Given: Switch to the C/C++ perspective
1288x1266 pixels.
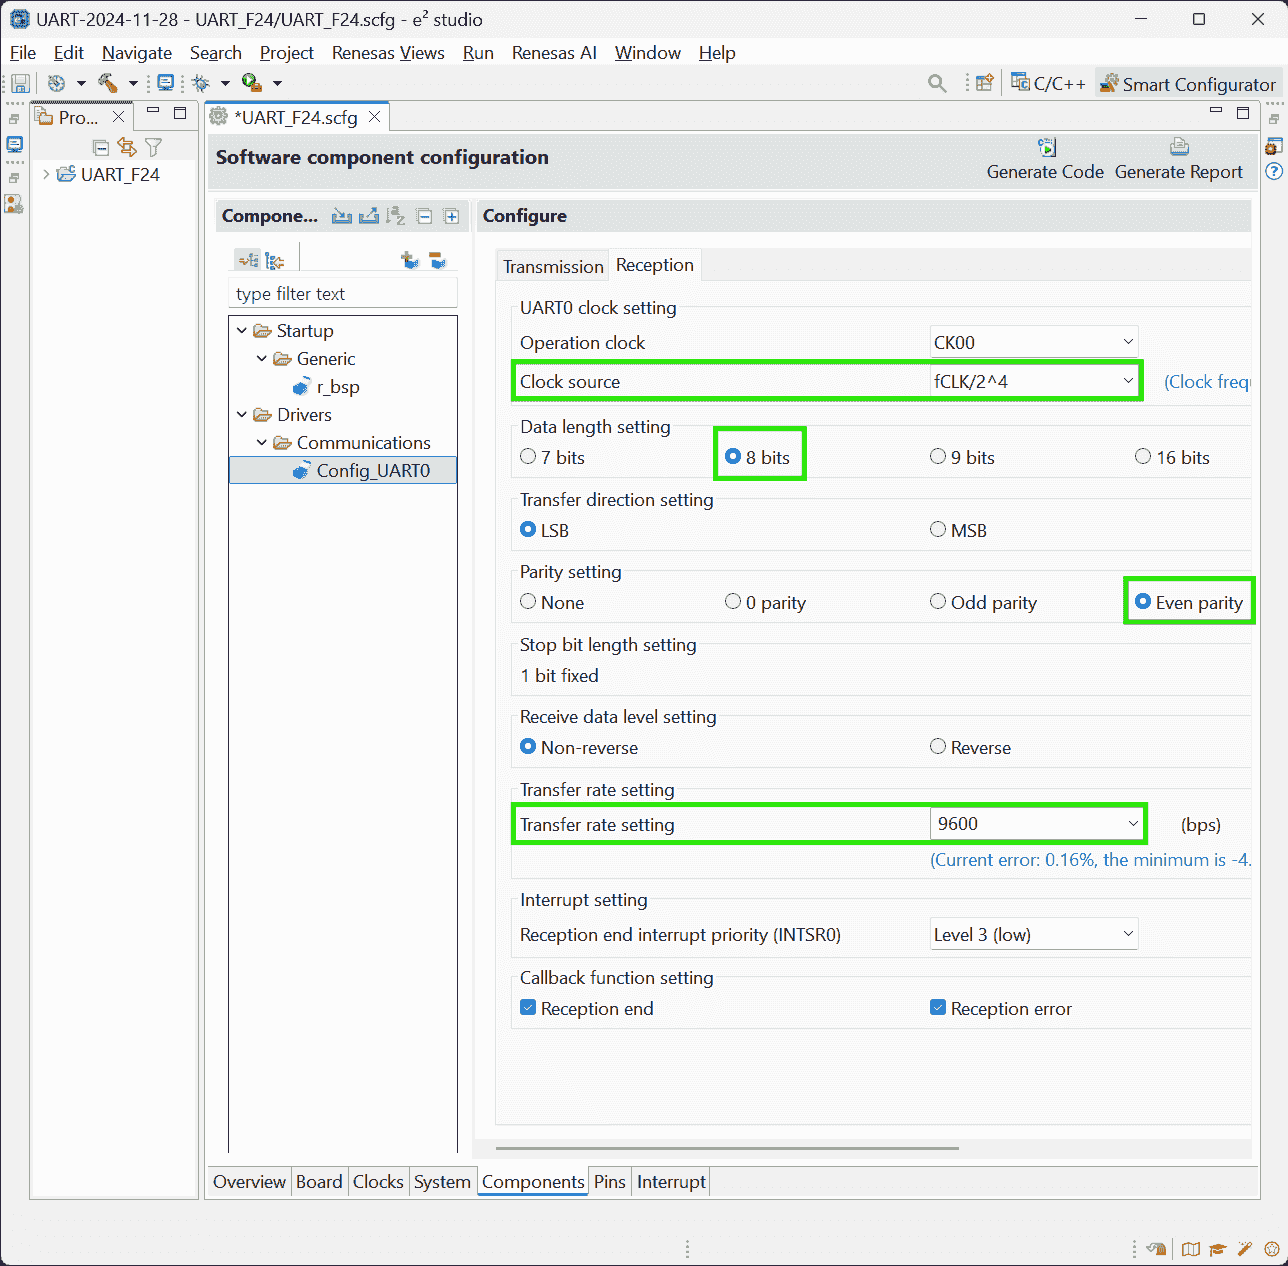Looking at the screenshot, I should click(x=1048, y=84).
